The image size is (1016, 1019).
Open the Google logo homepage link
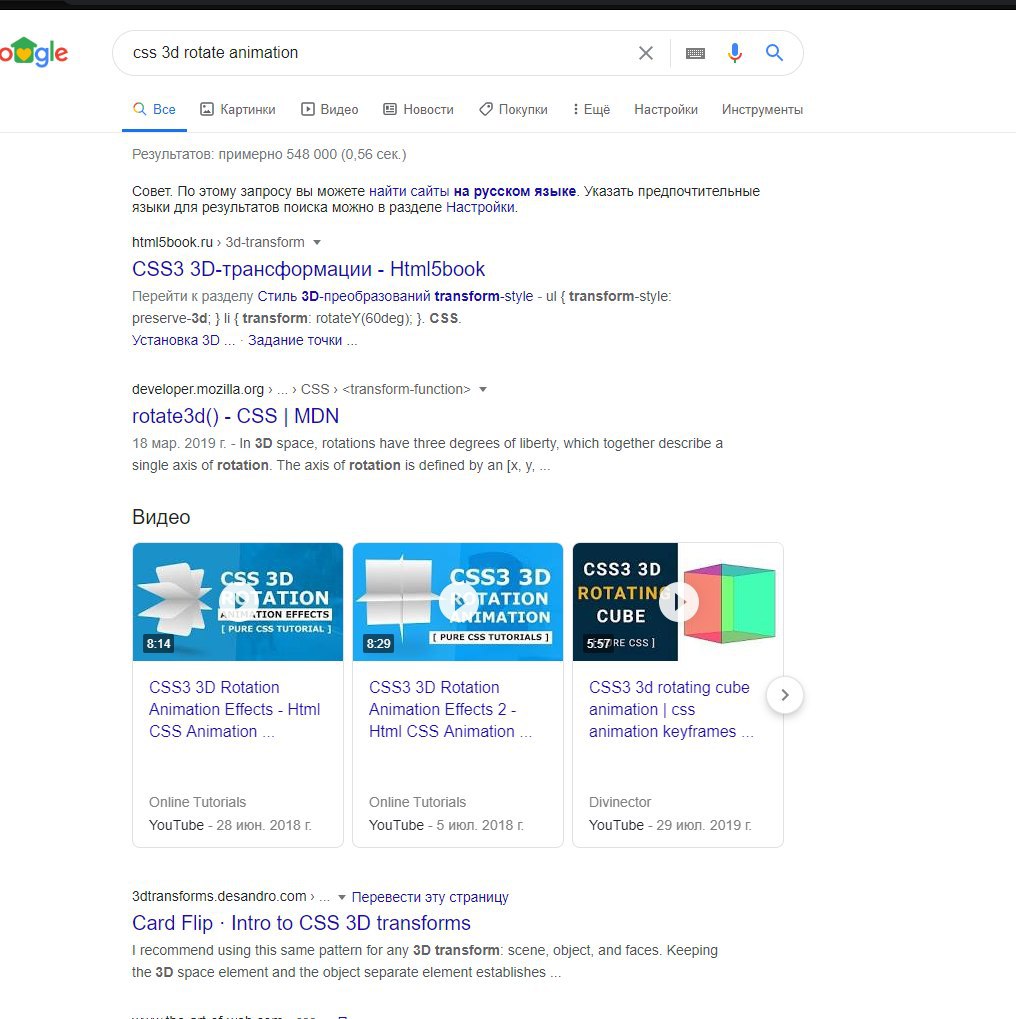[x=34, y=52]
